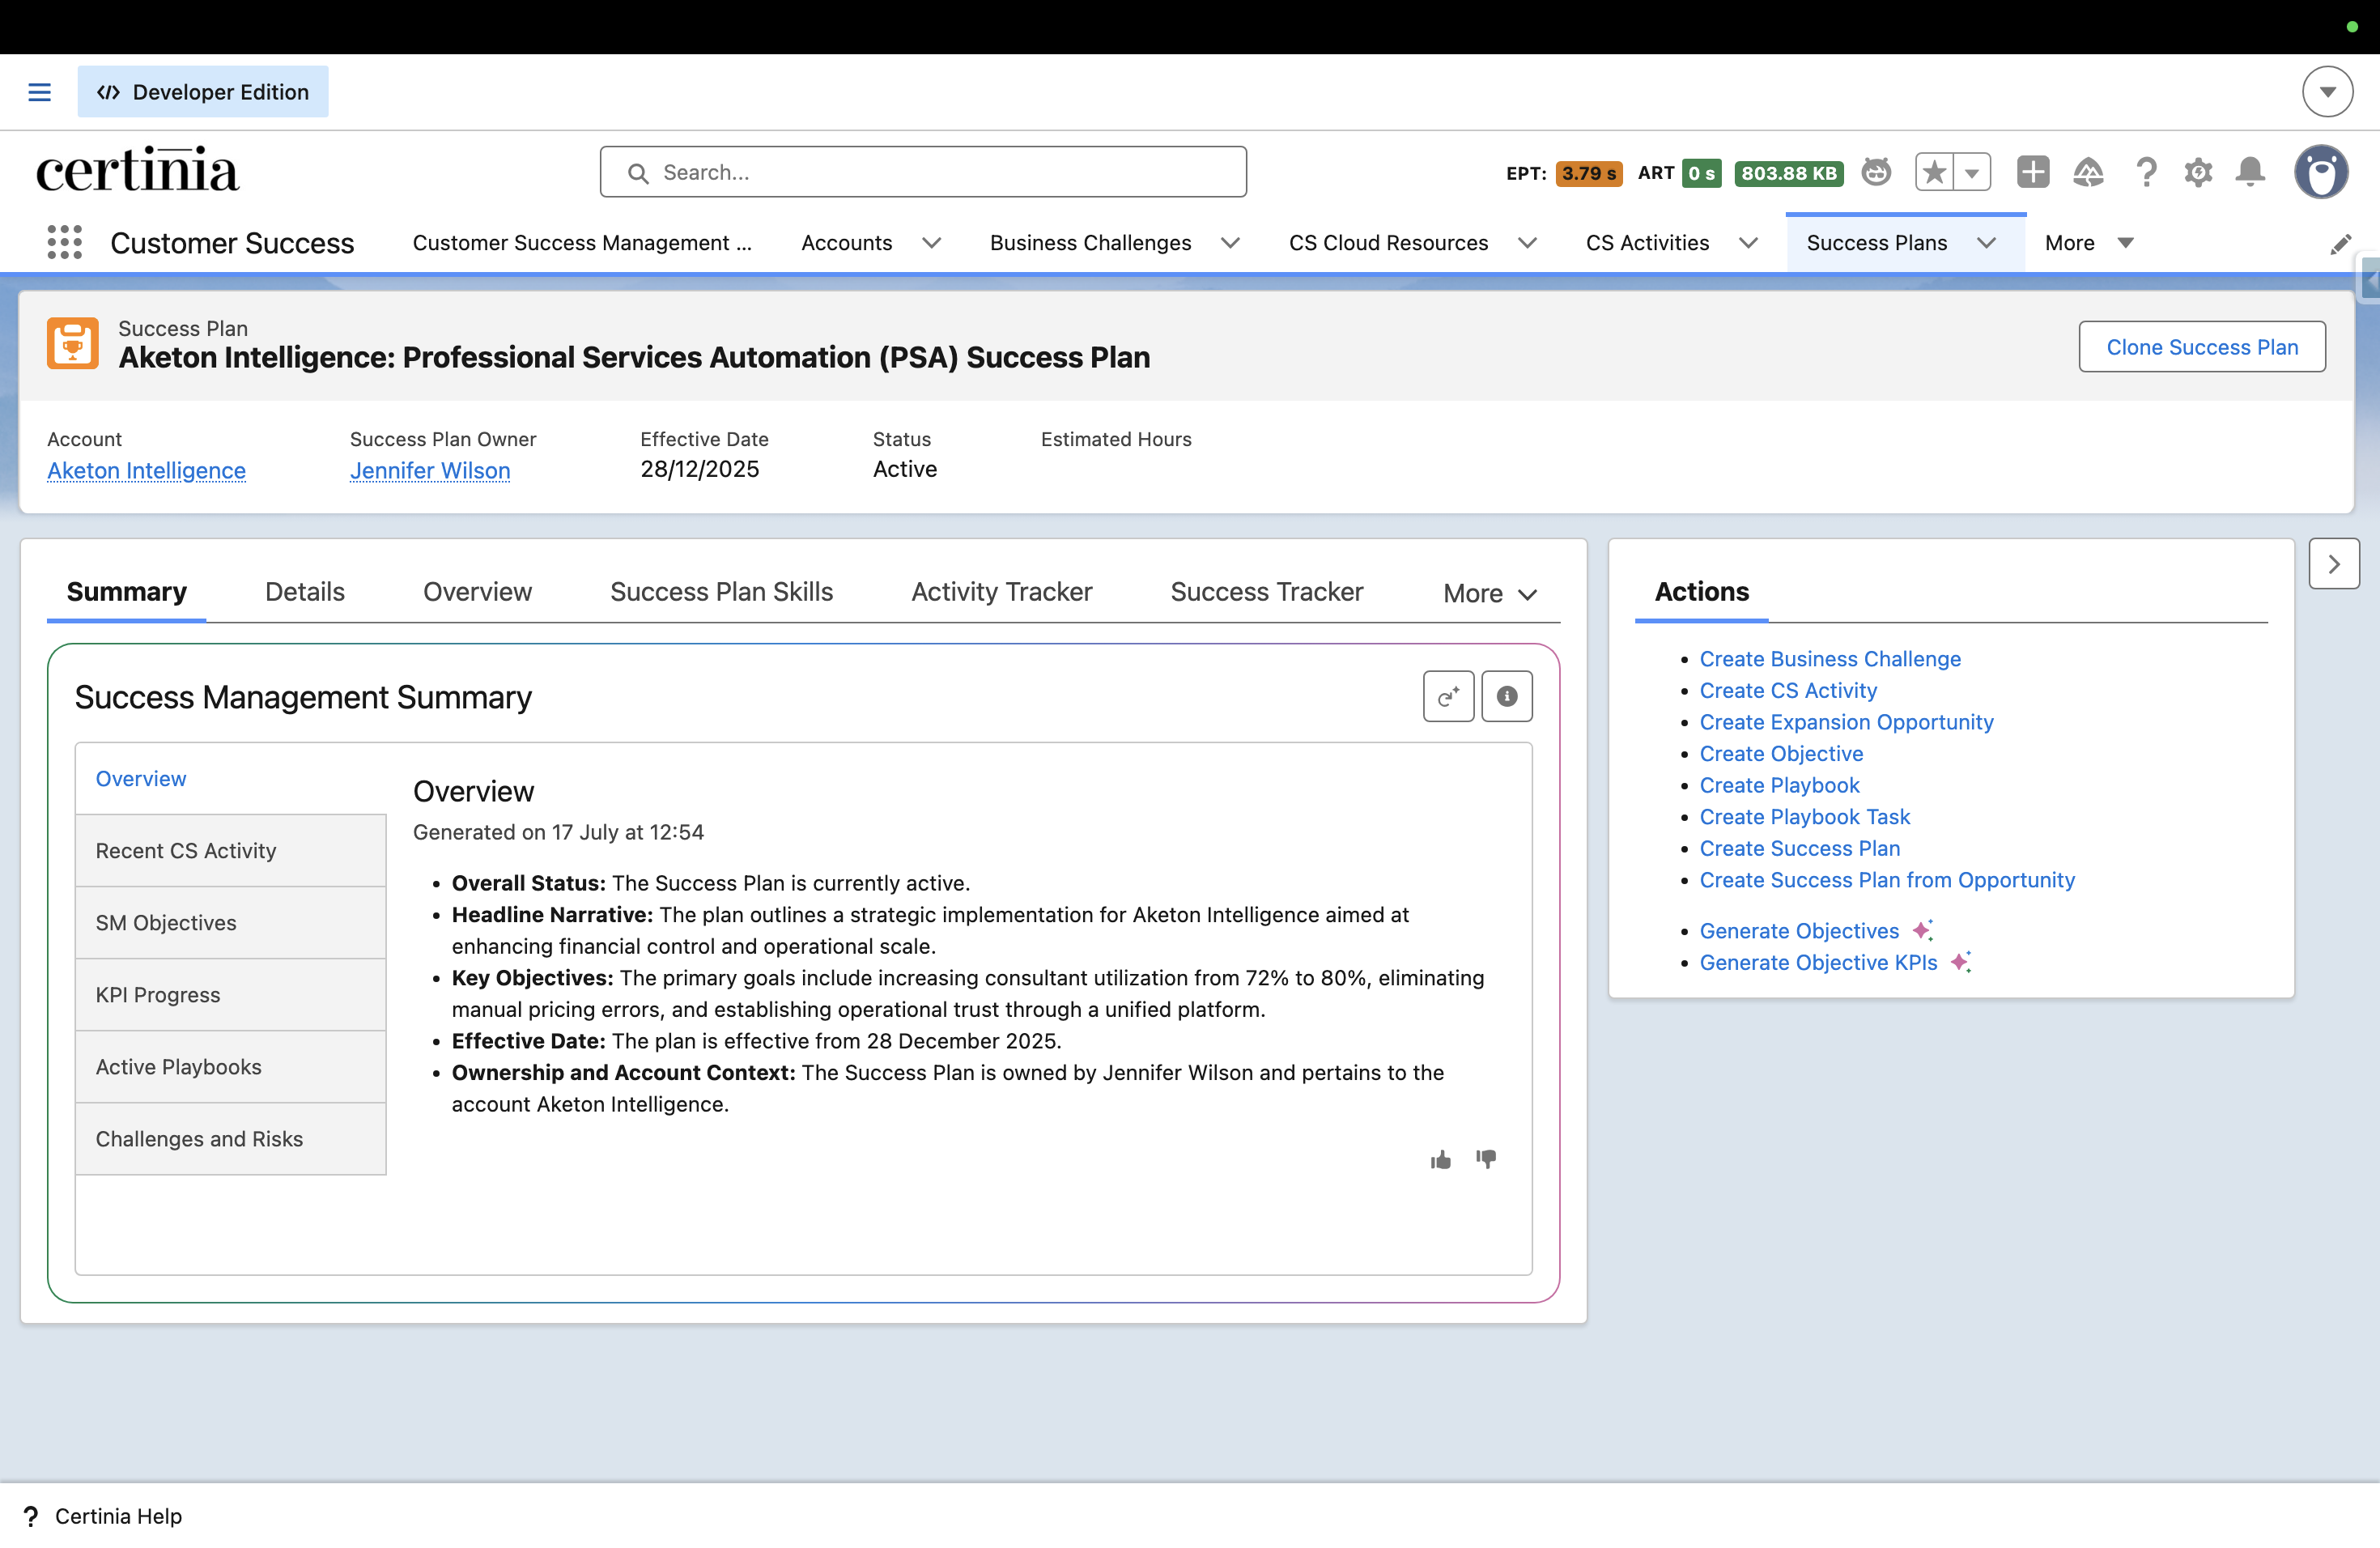Open the Success Plans dropdown chevron
The height and width of the screenshot is (1548, 2380).
click(1986, 243)
